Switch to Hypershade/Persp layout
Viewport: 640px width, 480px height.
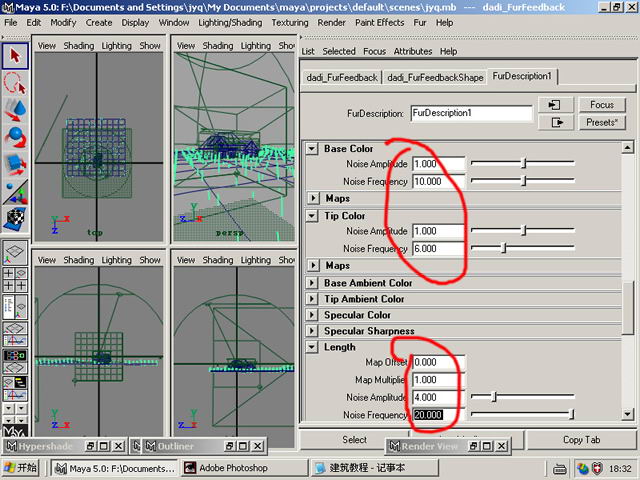[15, 361]
